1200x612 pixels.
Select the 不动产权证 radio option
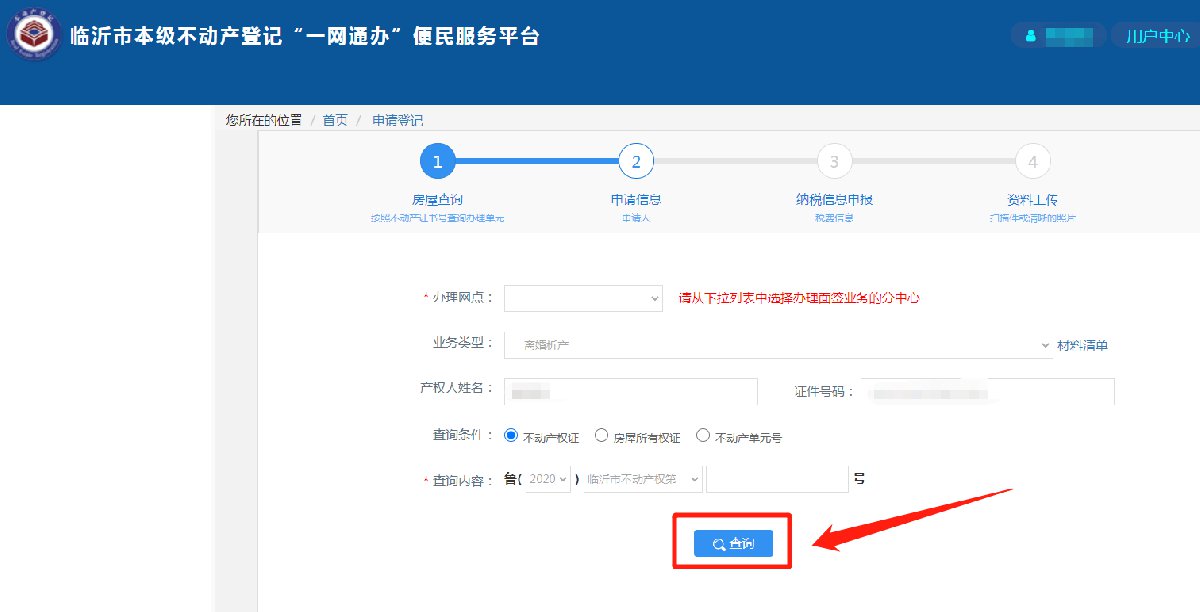(x=512, y=436)
